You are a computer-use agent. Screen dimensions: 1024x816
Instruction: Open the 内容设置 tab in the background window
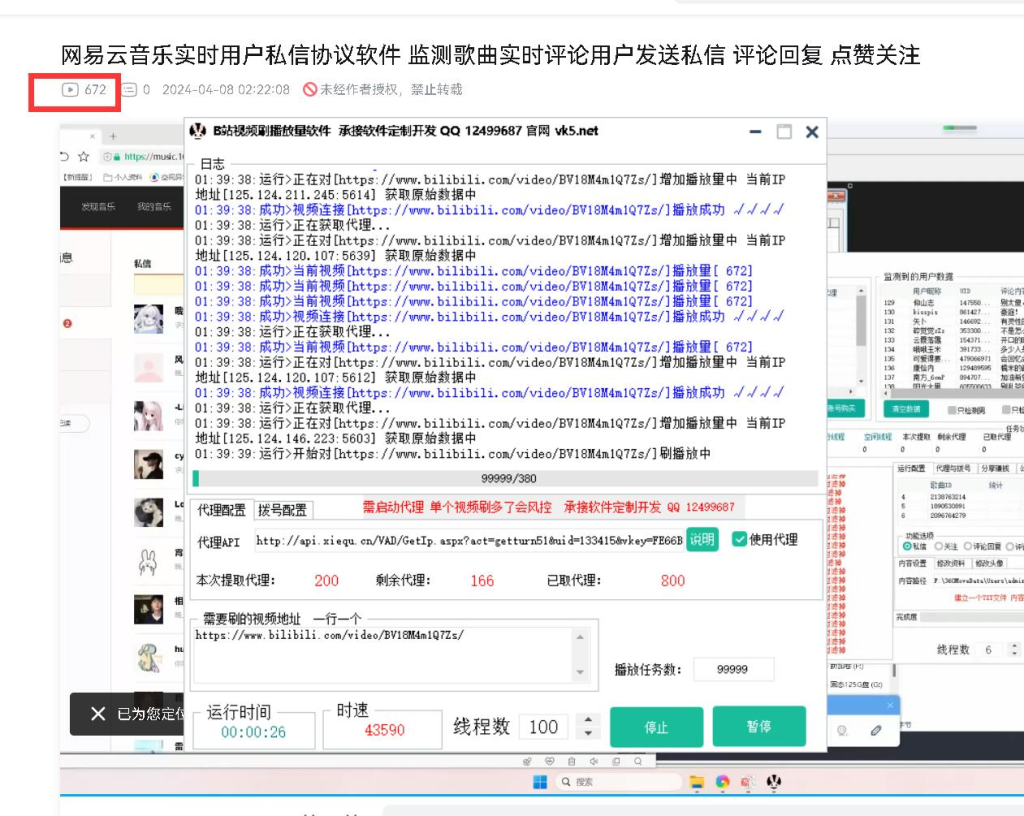point(912,563)
